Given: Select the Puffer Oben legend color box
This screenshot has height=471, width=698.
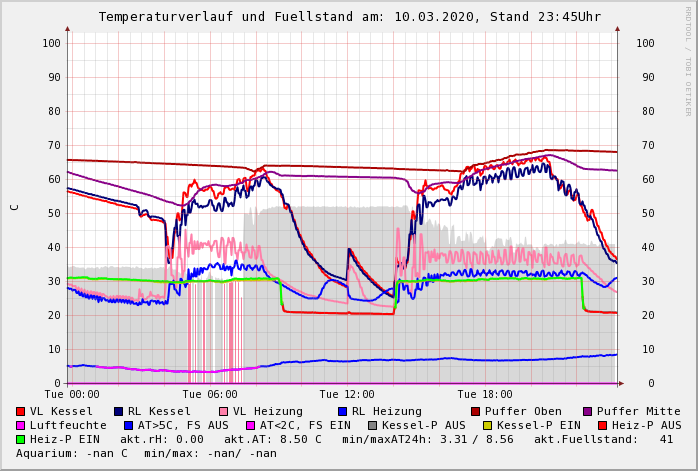Looking at the screenshot, I should pos(475,411).
